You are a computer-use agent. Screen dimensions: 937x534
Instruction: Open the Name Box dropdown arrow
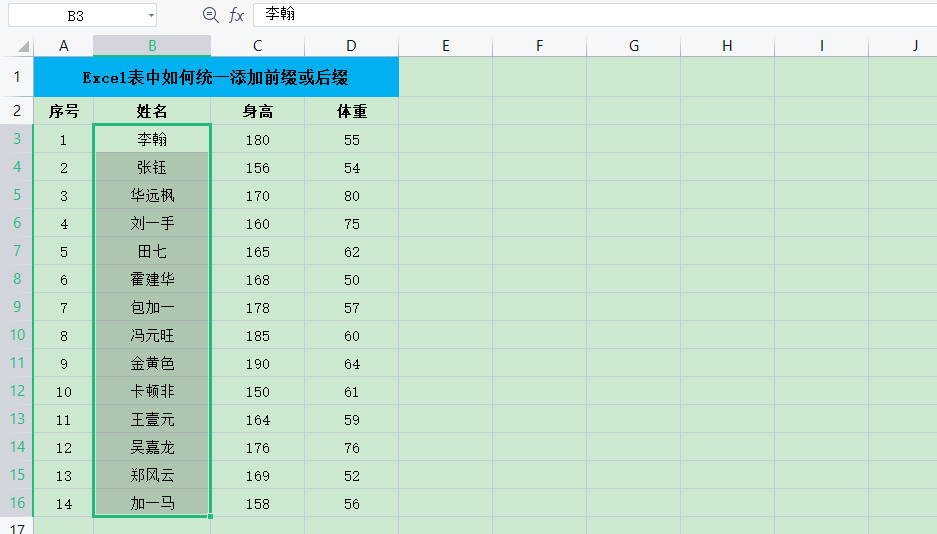tap(151, 16)
